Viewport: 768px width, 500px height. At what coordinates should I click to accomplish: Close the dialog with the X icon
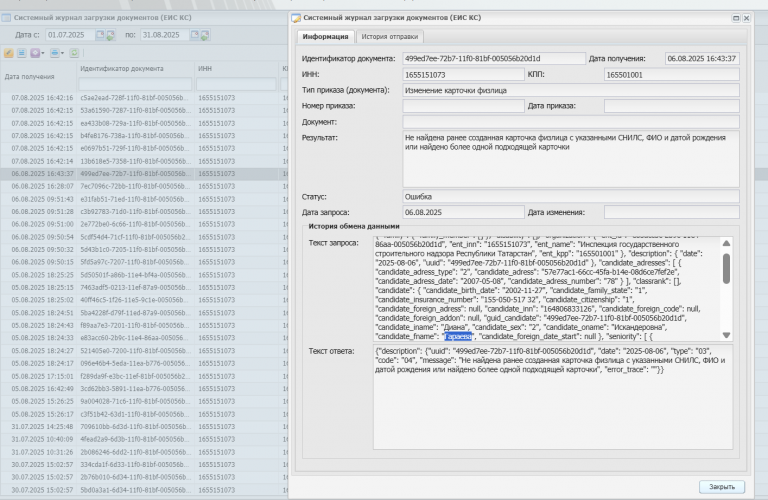[746, 18]
